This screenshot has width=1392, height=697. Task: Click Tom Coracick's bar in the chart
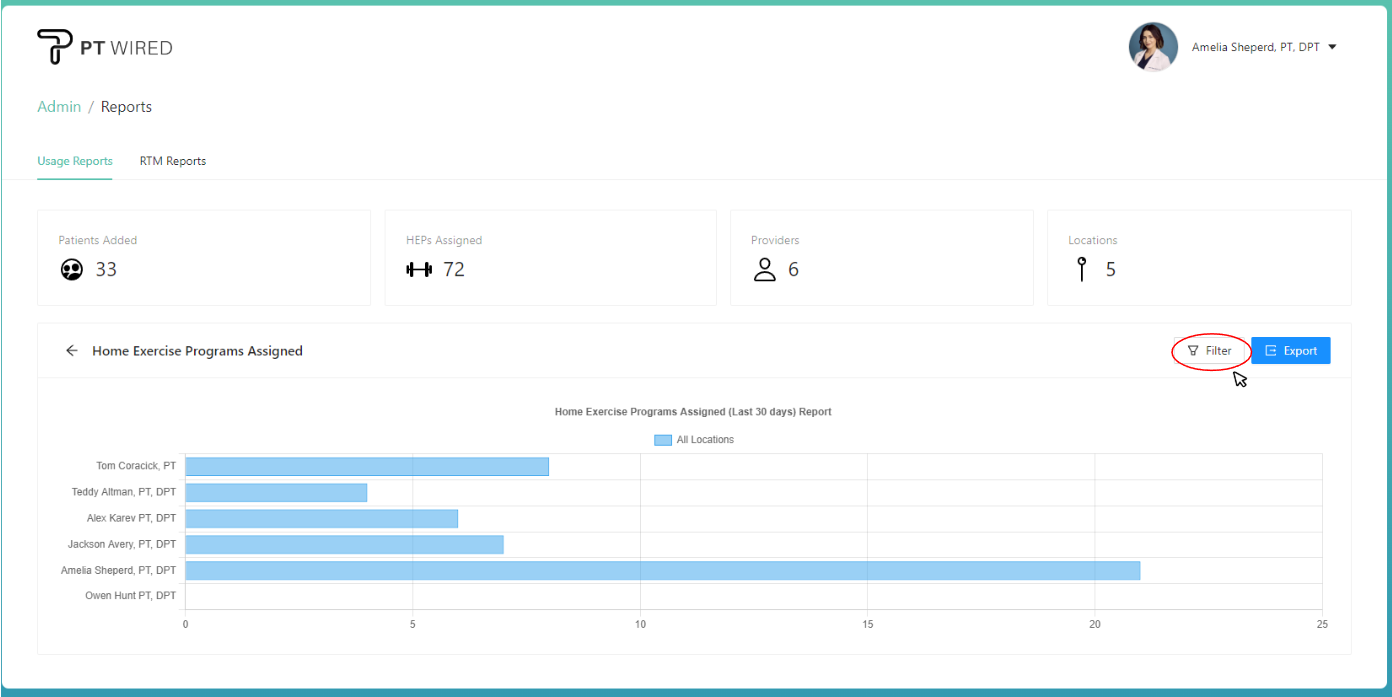point(366,466)
